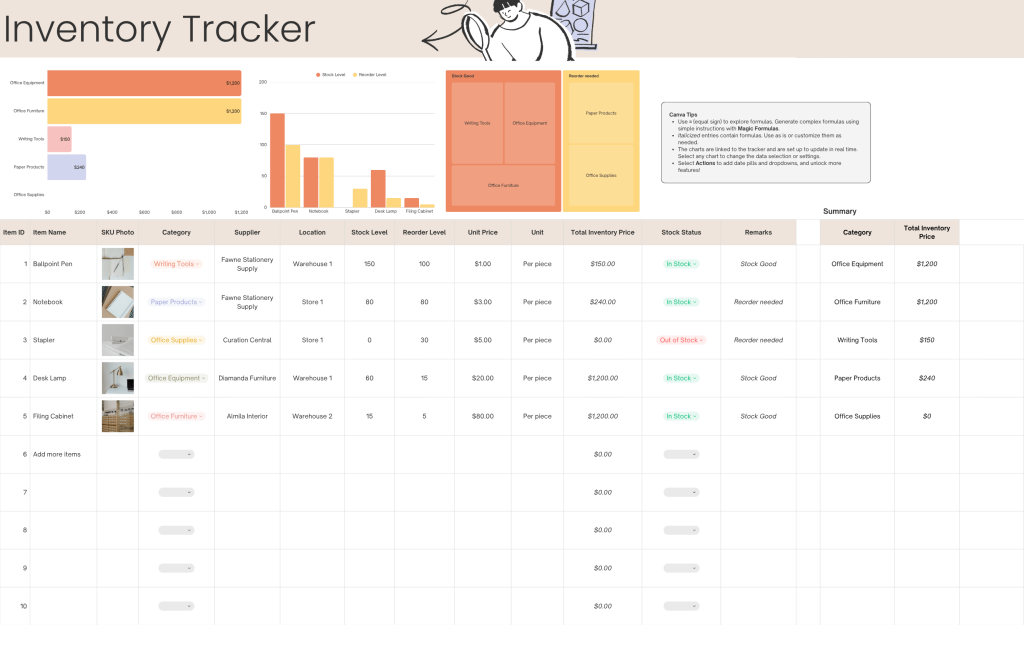Select the Stock Level legend marker
The image size is (1024, 663).
click(x=318, y=74)
